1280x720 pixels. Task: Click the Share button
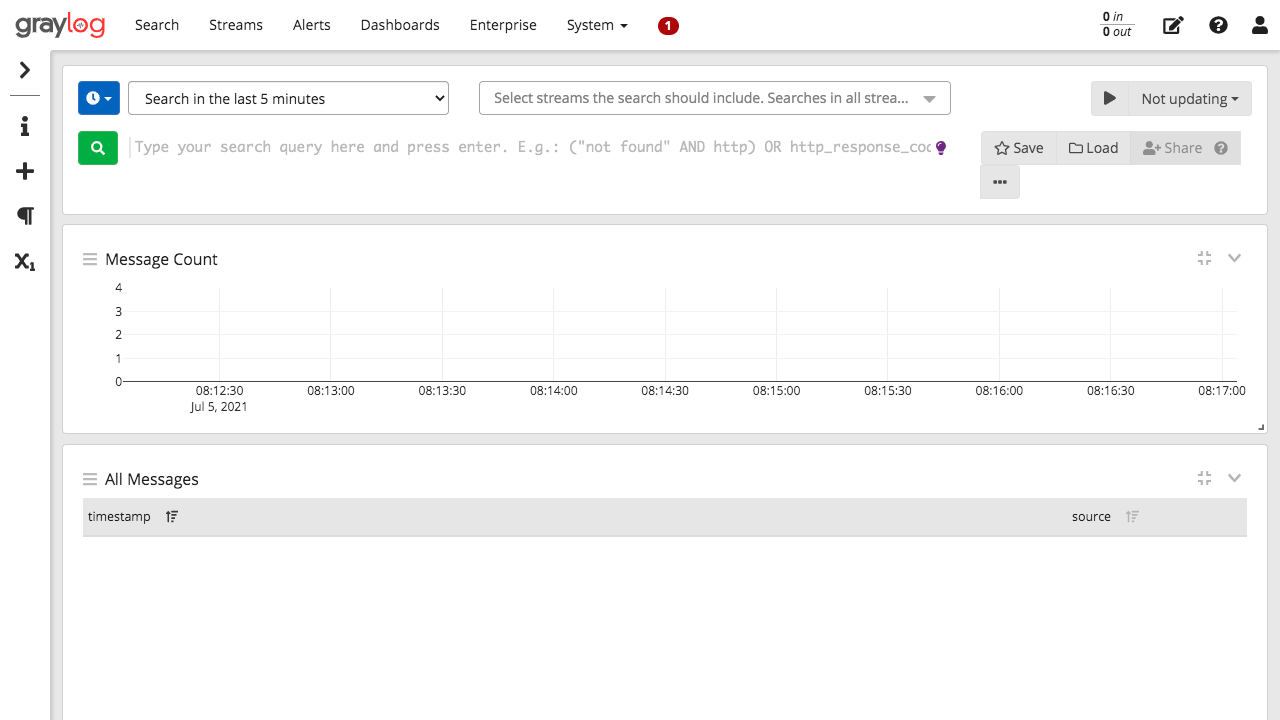click(1172, 148)
